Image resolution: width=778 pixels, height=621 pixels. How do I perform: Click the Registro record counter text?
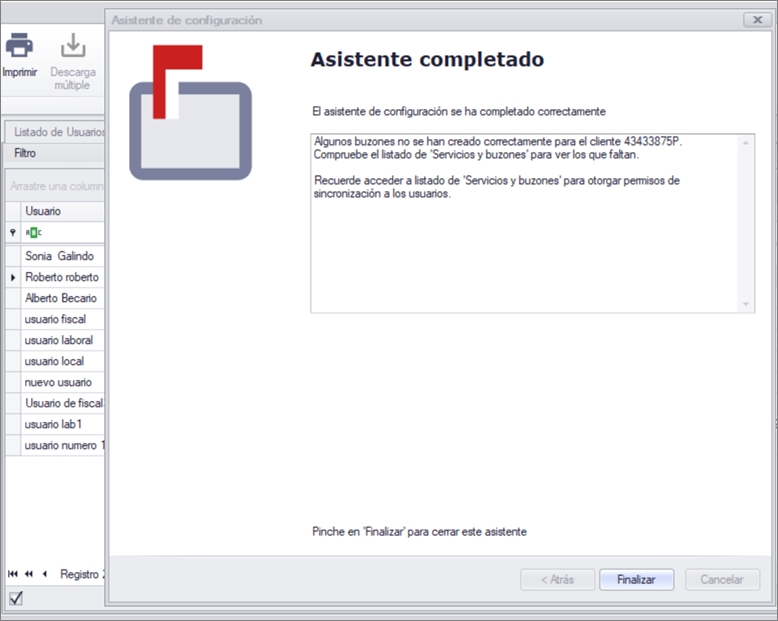click(x=82, y=574)
